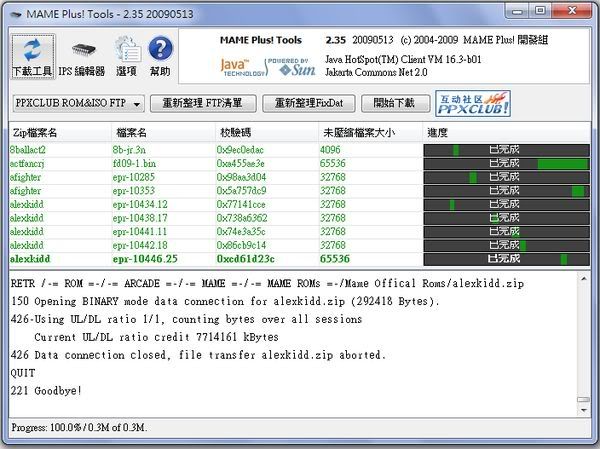
Task: Click checksum 0x9ec0edac
Action: coord(240,150)
